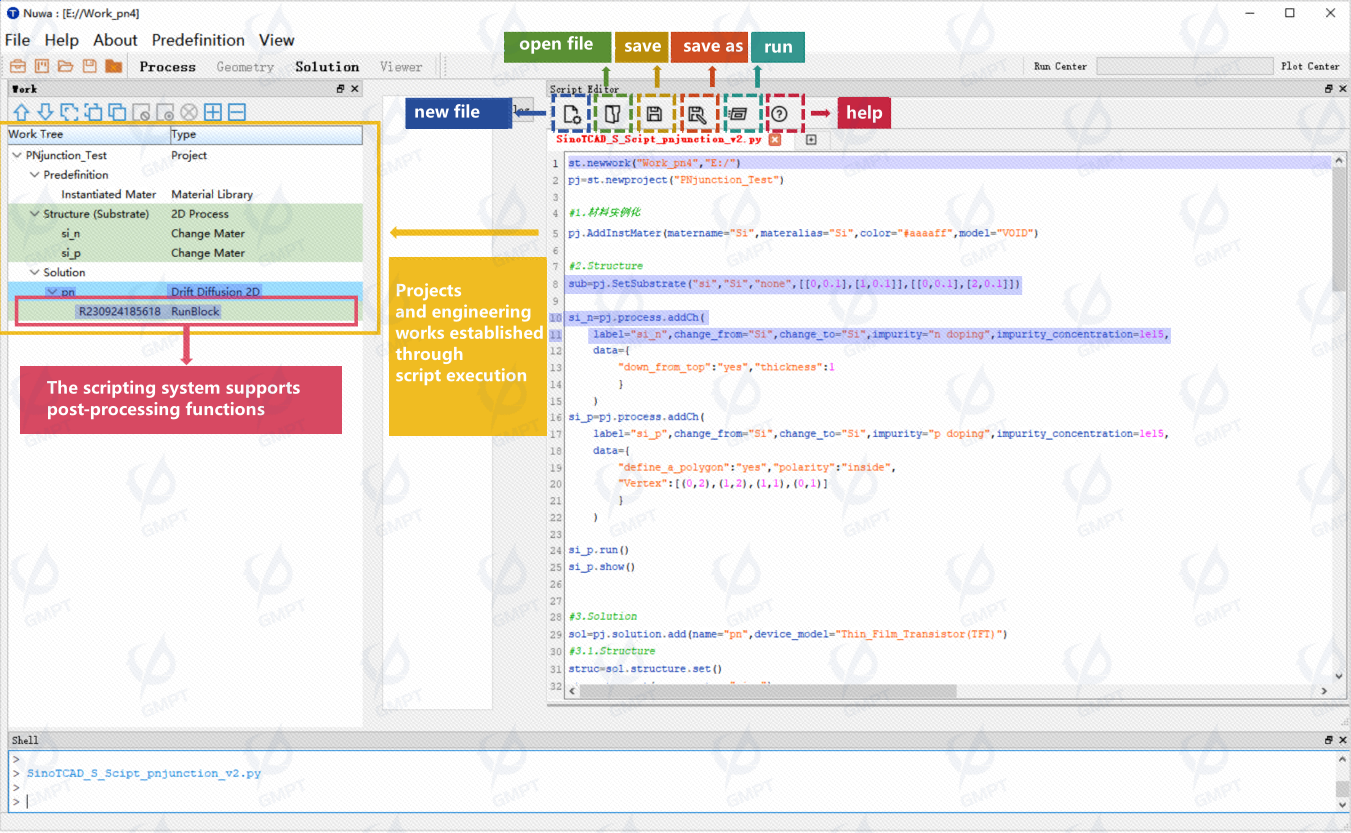The image size is (1351, 833).
Task: Click the floppy disk icon in the Script Editor toolbar
Action: pos(655,114)
